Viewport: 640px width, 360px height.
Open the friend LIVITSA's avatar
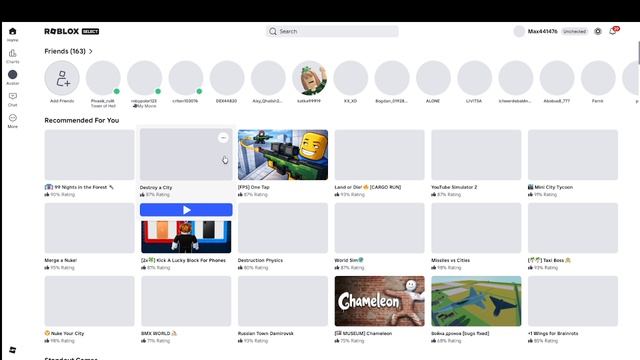[474, 78]
